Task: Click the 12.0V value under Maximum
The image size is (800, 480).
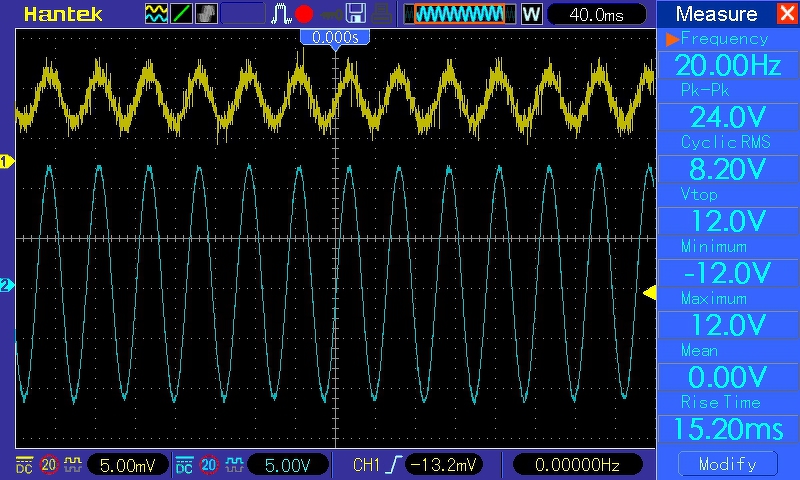Action: point(728,325)
